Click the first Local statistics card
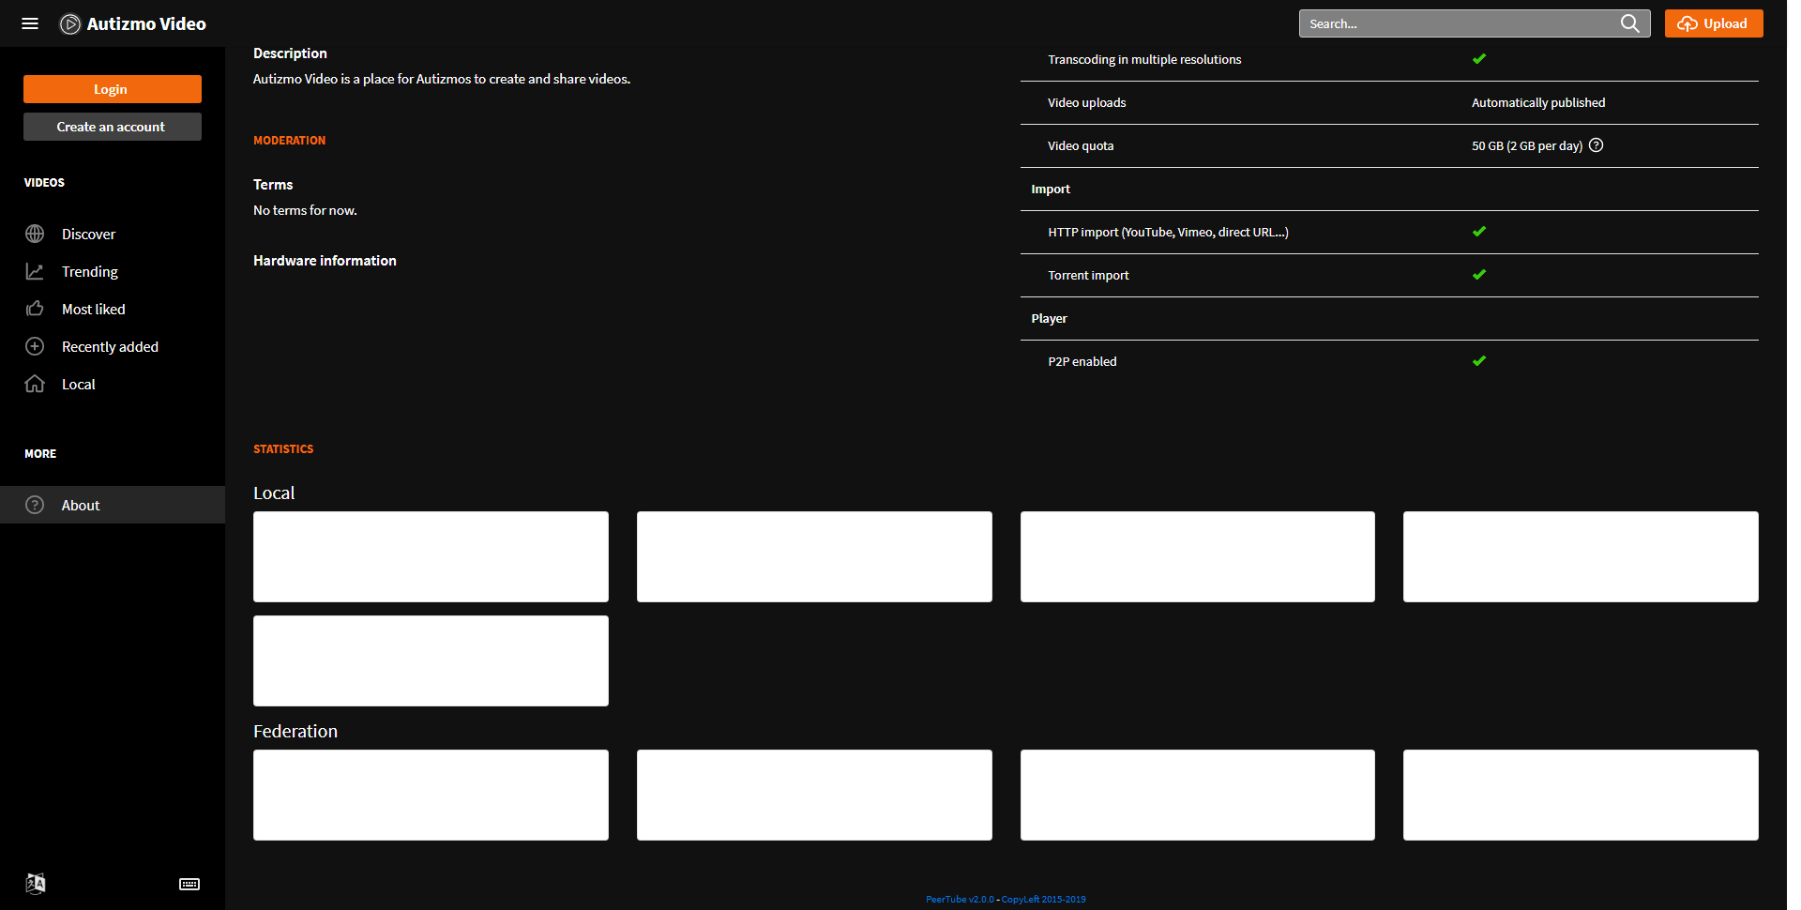 431,557
